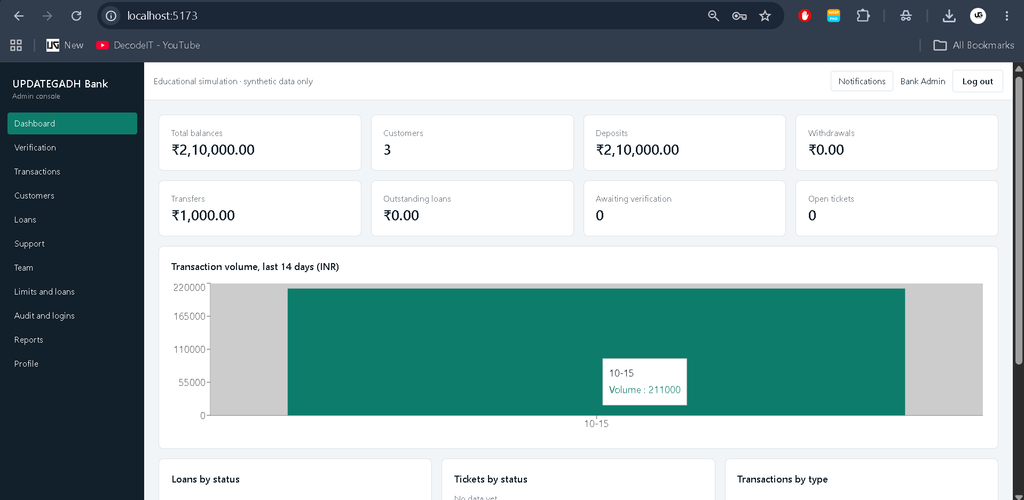Open Customers in the sidebar
Viewport: 1024px width, 500px height.
coord(72,196)
